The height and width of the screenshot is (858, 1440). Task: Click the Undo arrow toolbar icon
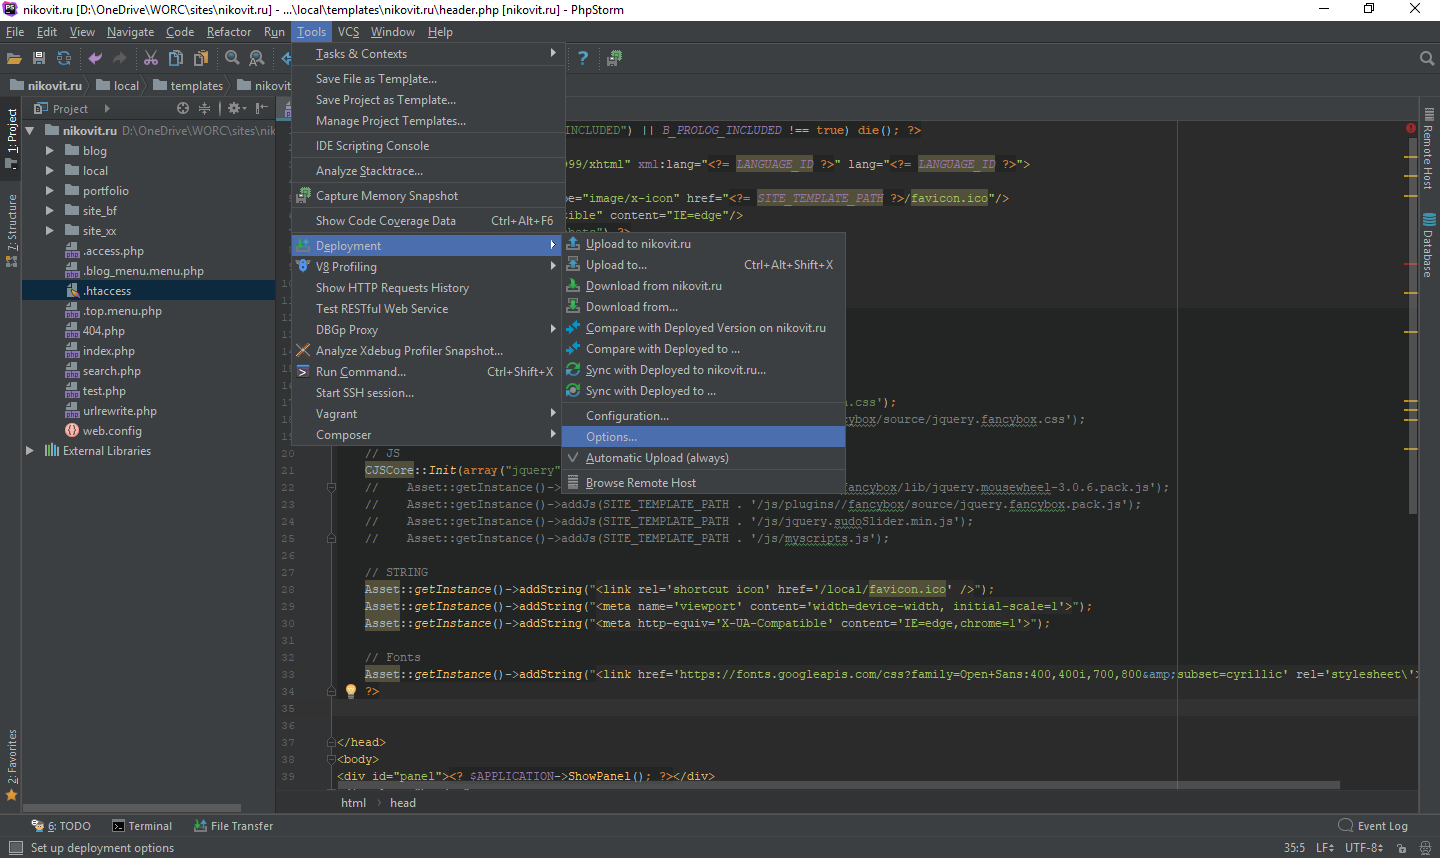pos(95,58)
